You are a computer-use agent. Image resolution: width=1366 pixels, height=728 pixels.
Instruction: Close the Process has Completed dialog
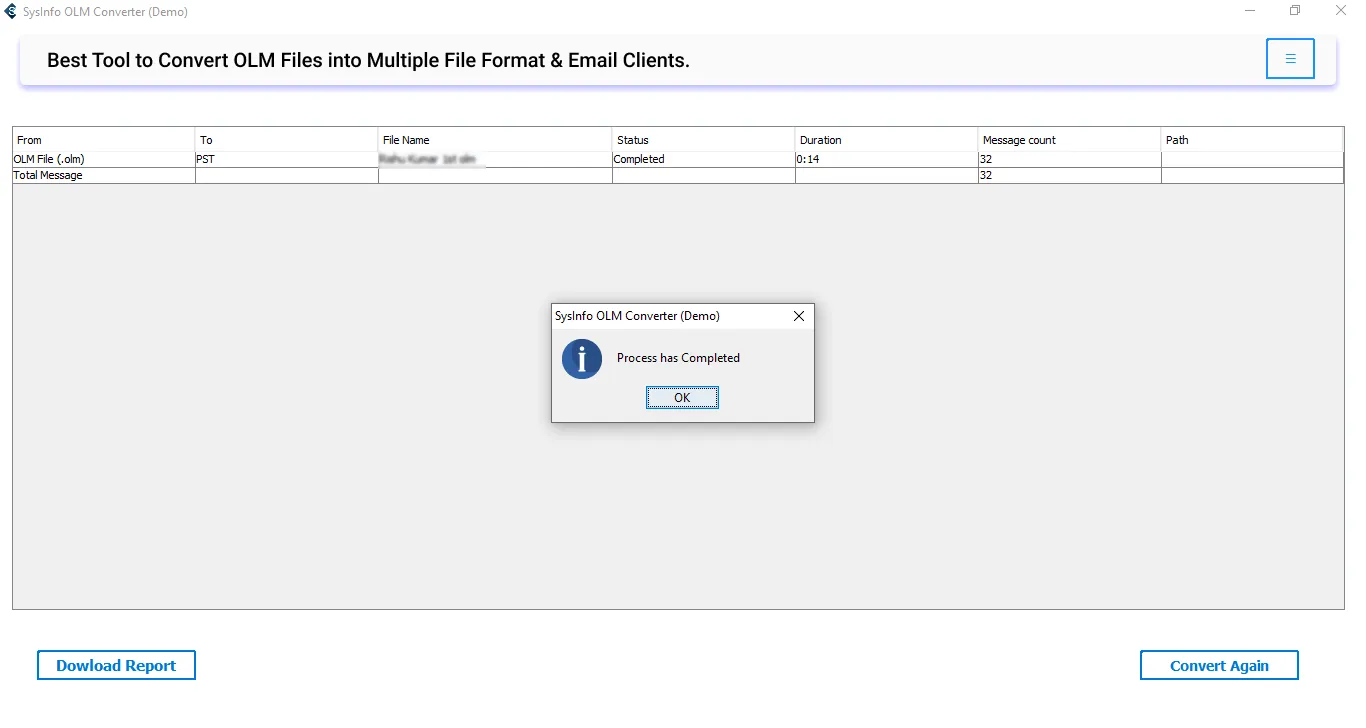coord(798,316)
